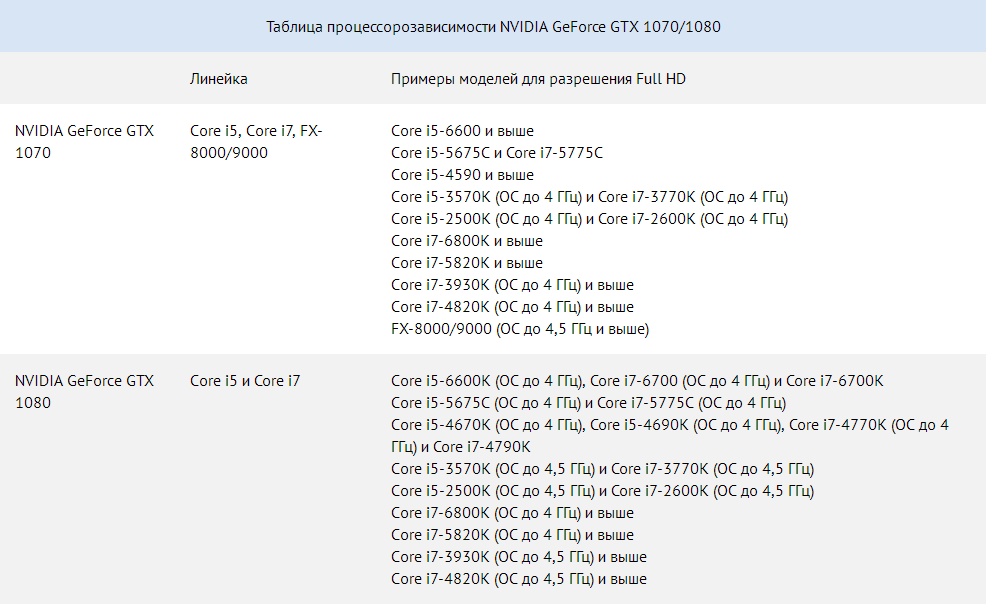Click the line starting 'Core i5-6600K (ОС до 4 ГГц)'
Viewport: 987px width, 605px height.
(637, 381)
